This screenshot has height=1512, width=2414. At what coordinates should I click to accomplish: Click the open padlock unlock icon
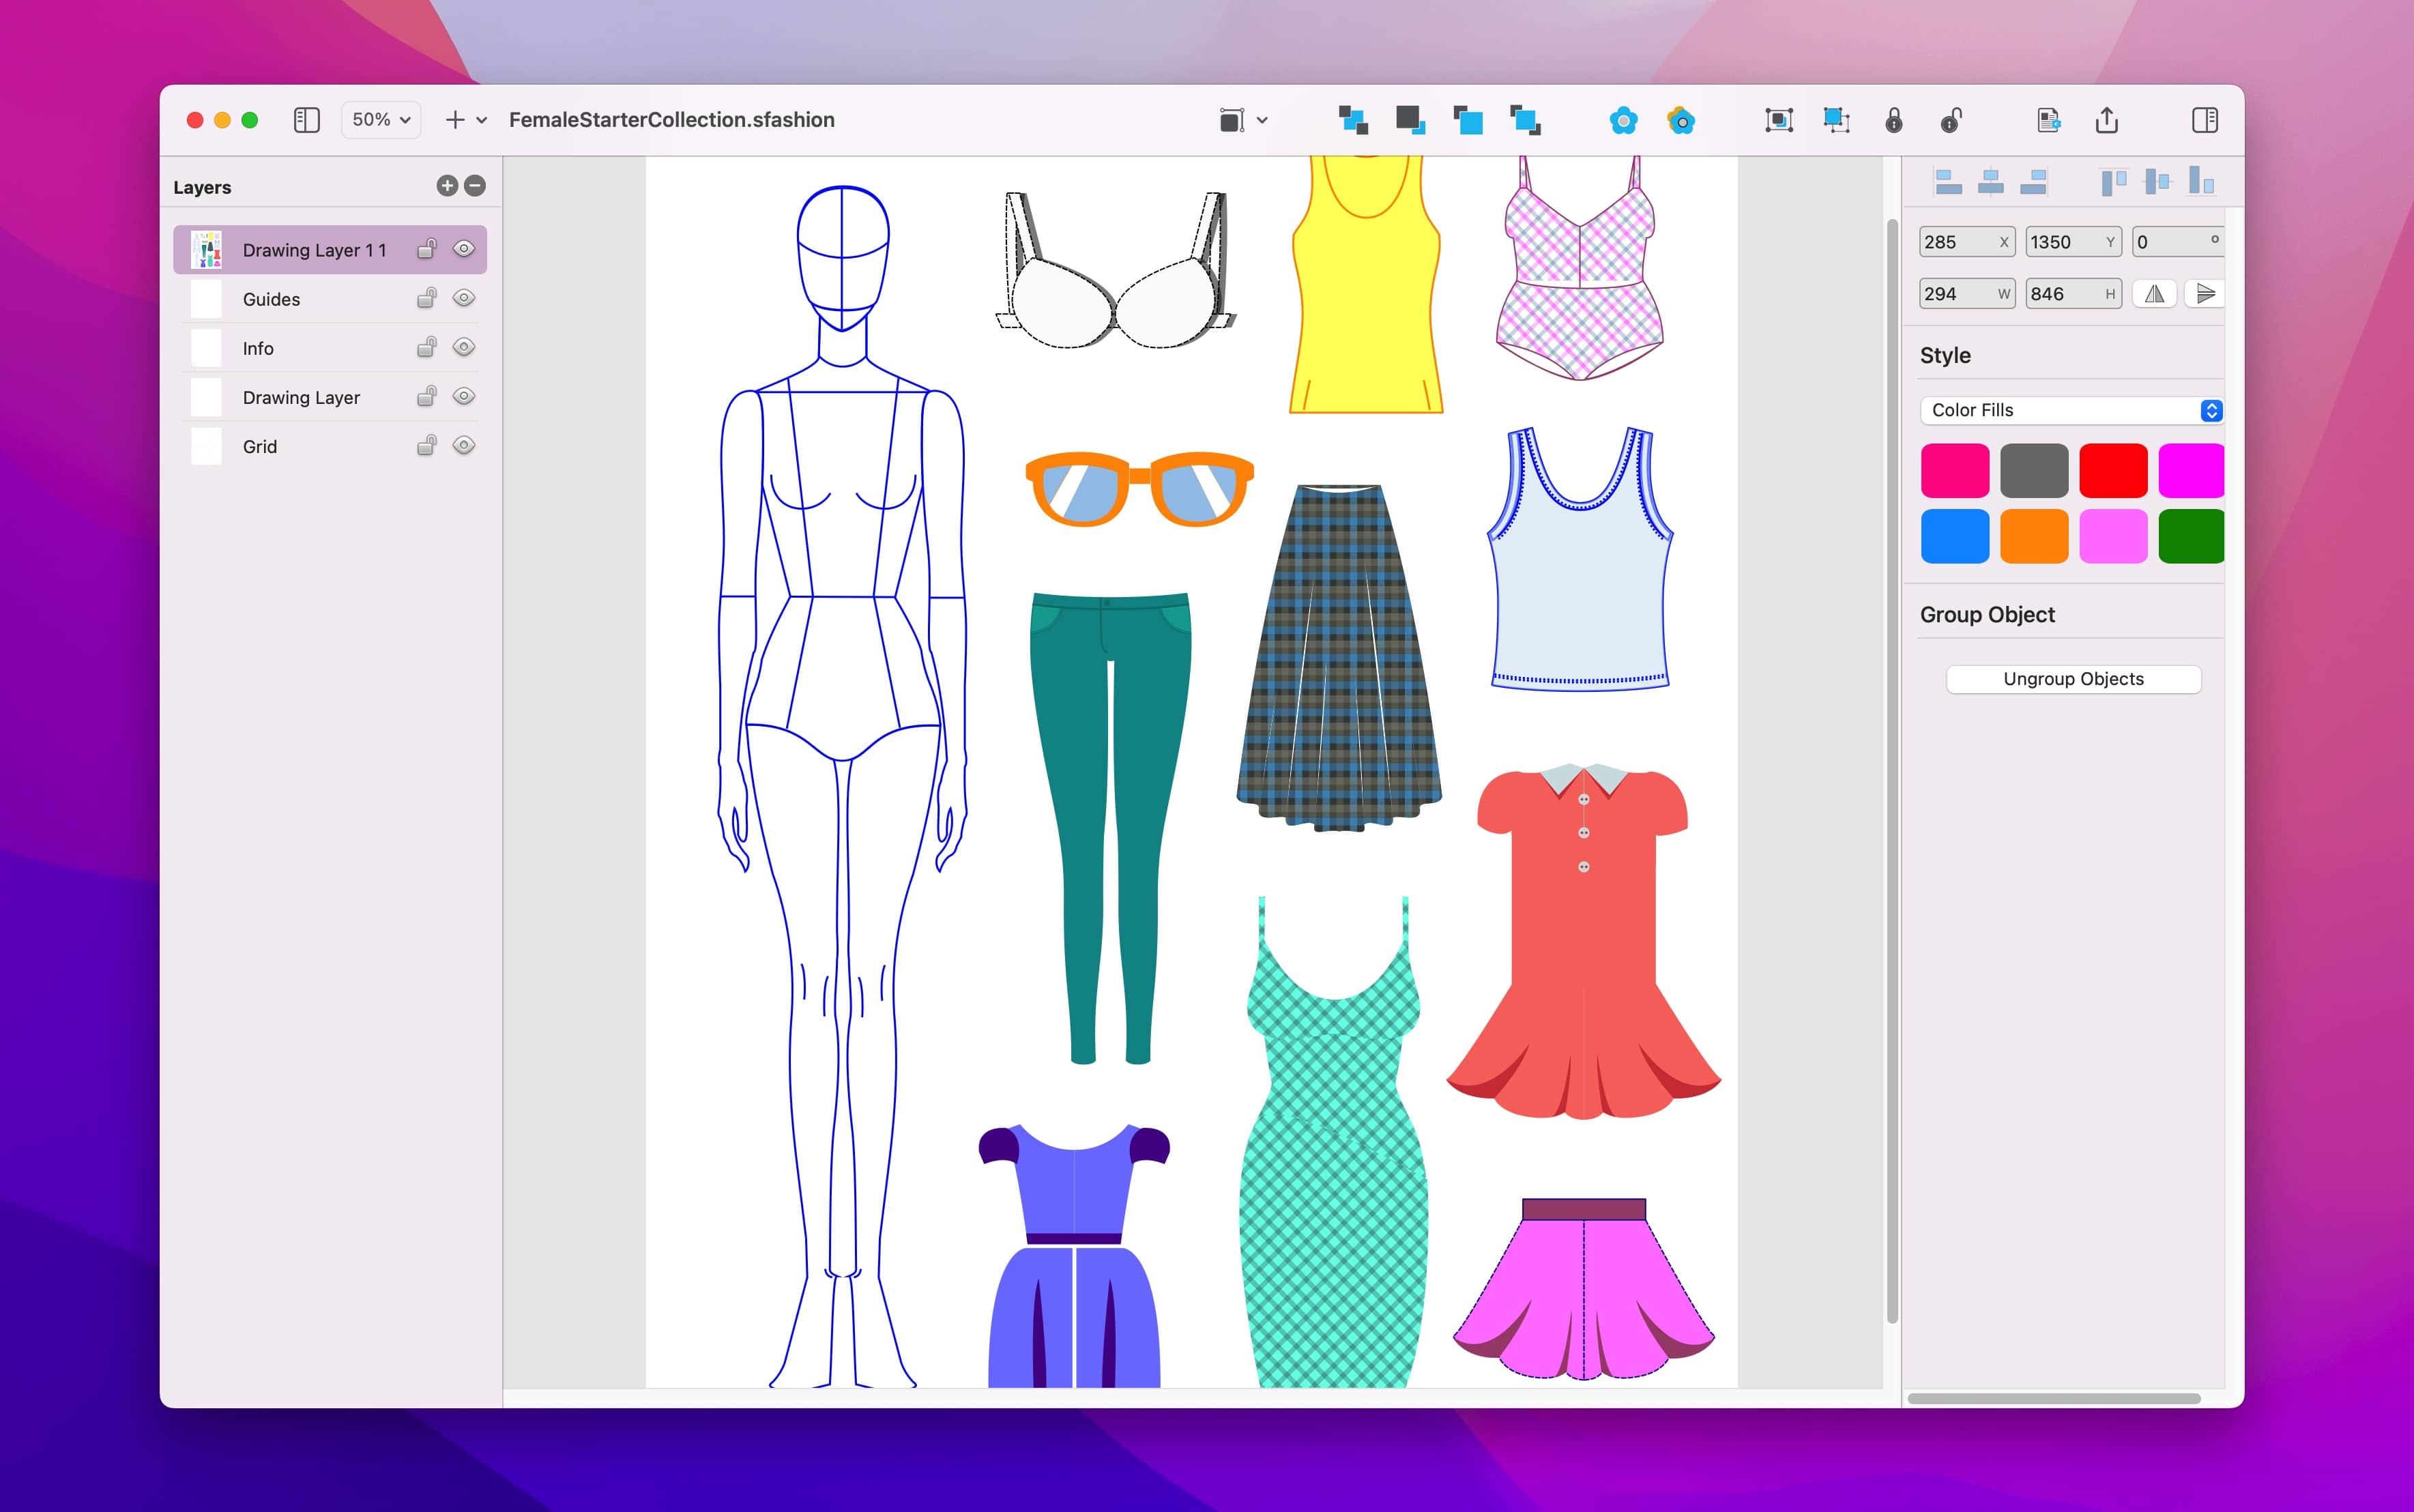click(1951, 121)
